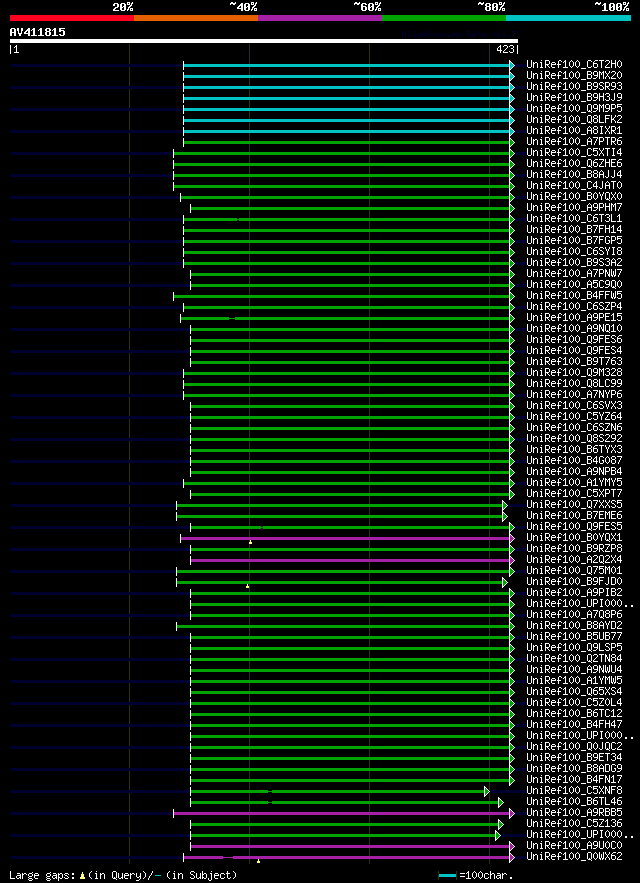This screenshot has width=640, height=883.
Task: Click the UniRef100_Q9FES4 hit name
Action: coord(574,351)
